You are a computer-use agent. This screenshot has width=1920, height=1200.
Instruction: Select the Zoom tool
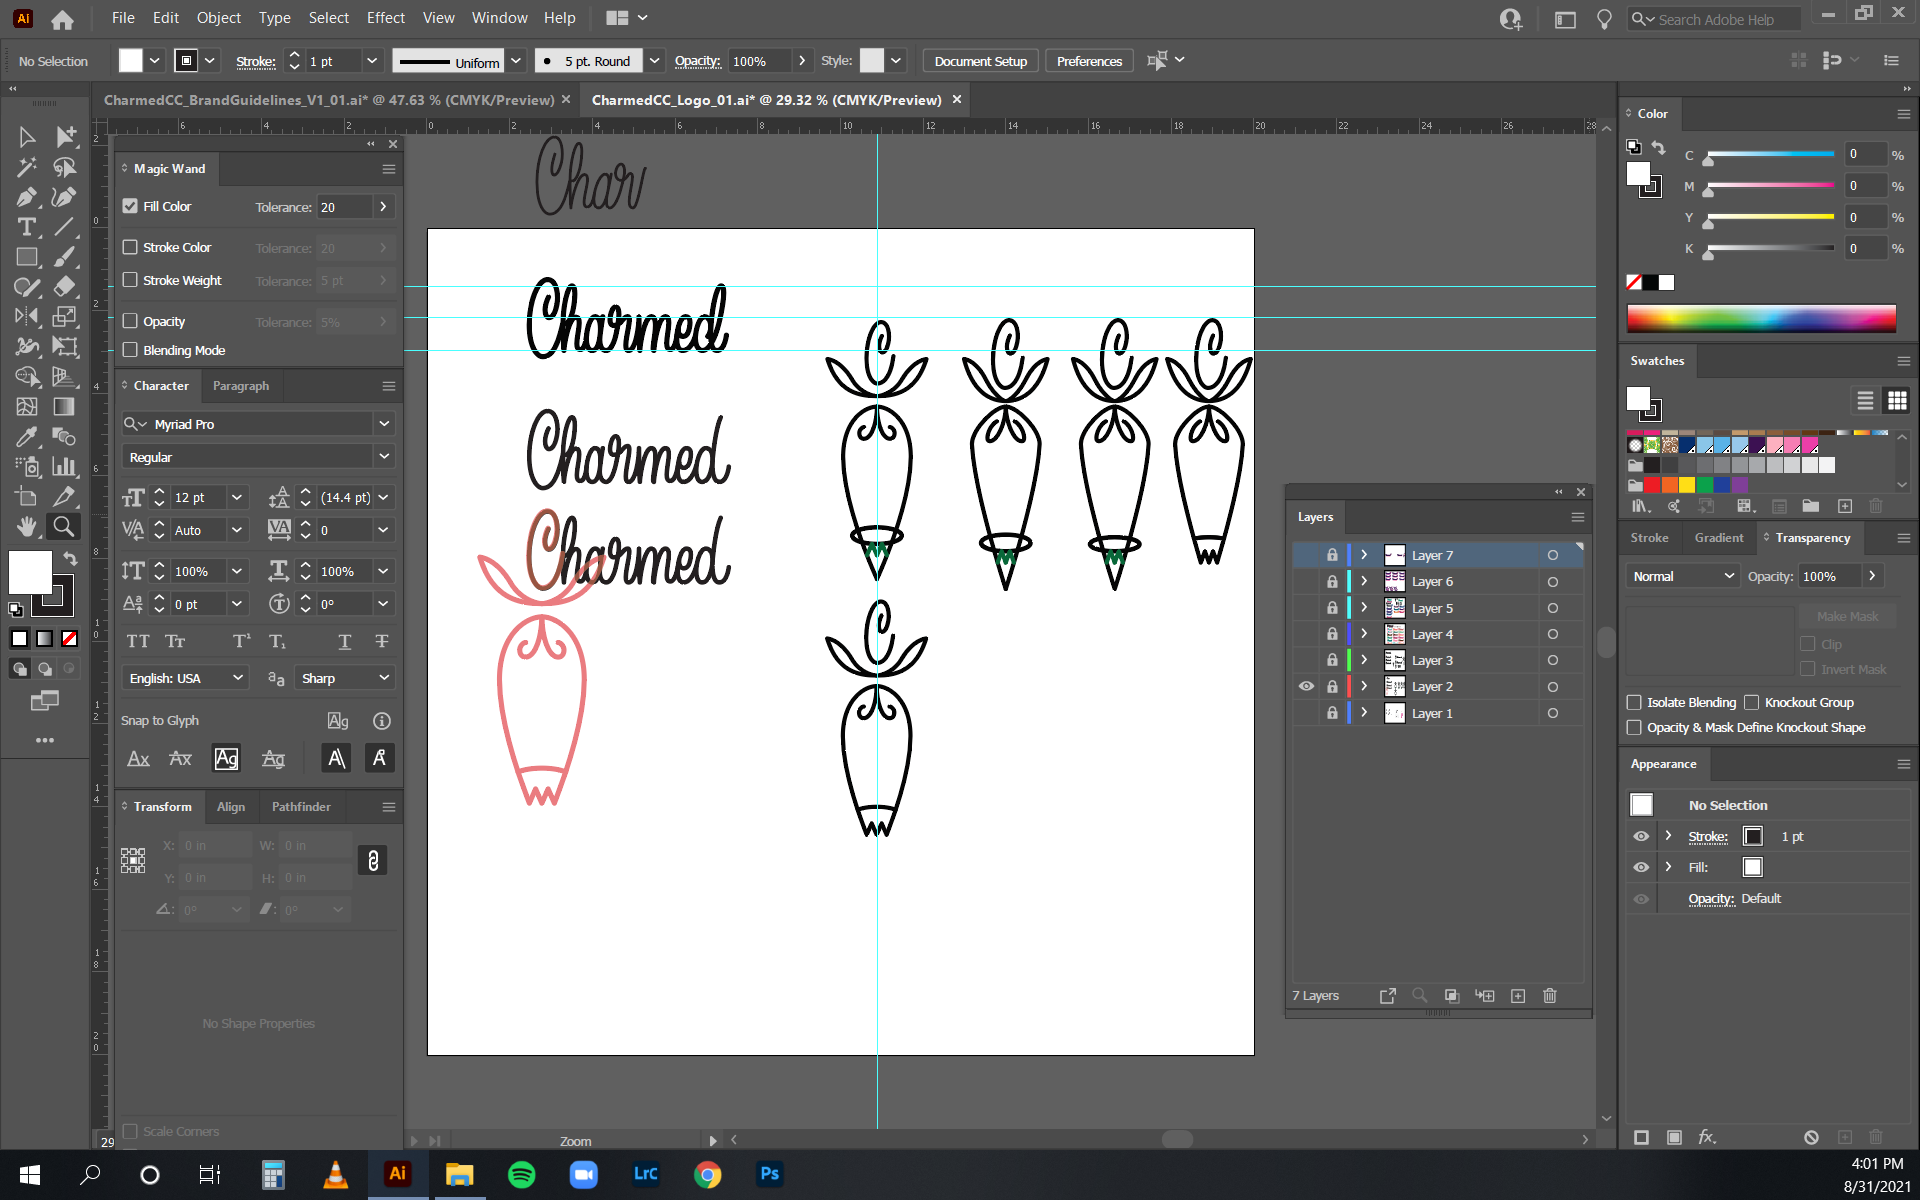point(65,527)
